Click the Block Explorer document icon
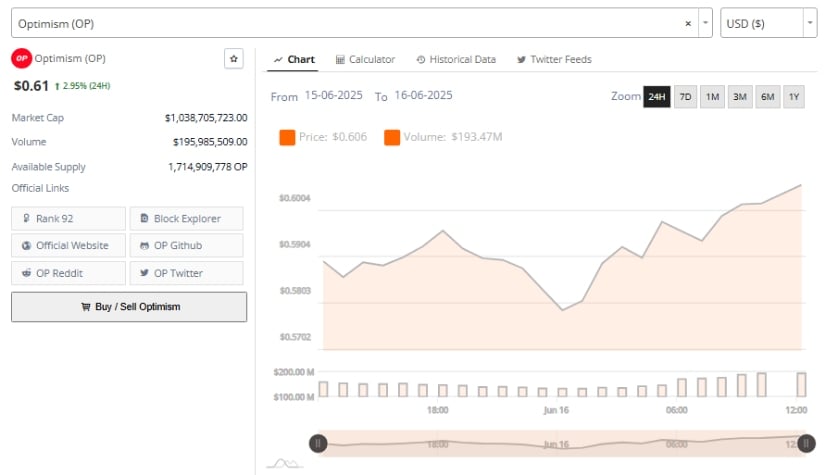 (144, 218)
